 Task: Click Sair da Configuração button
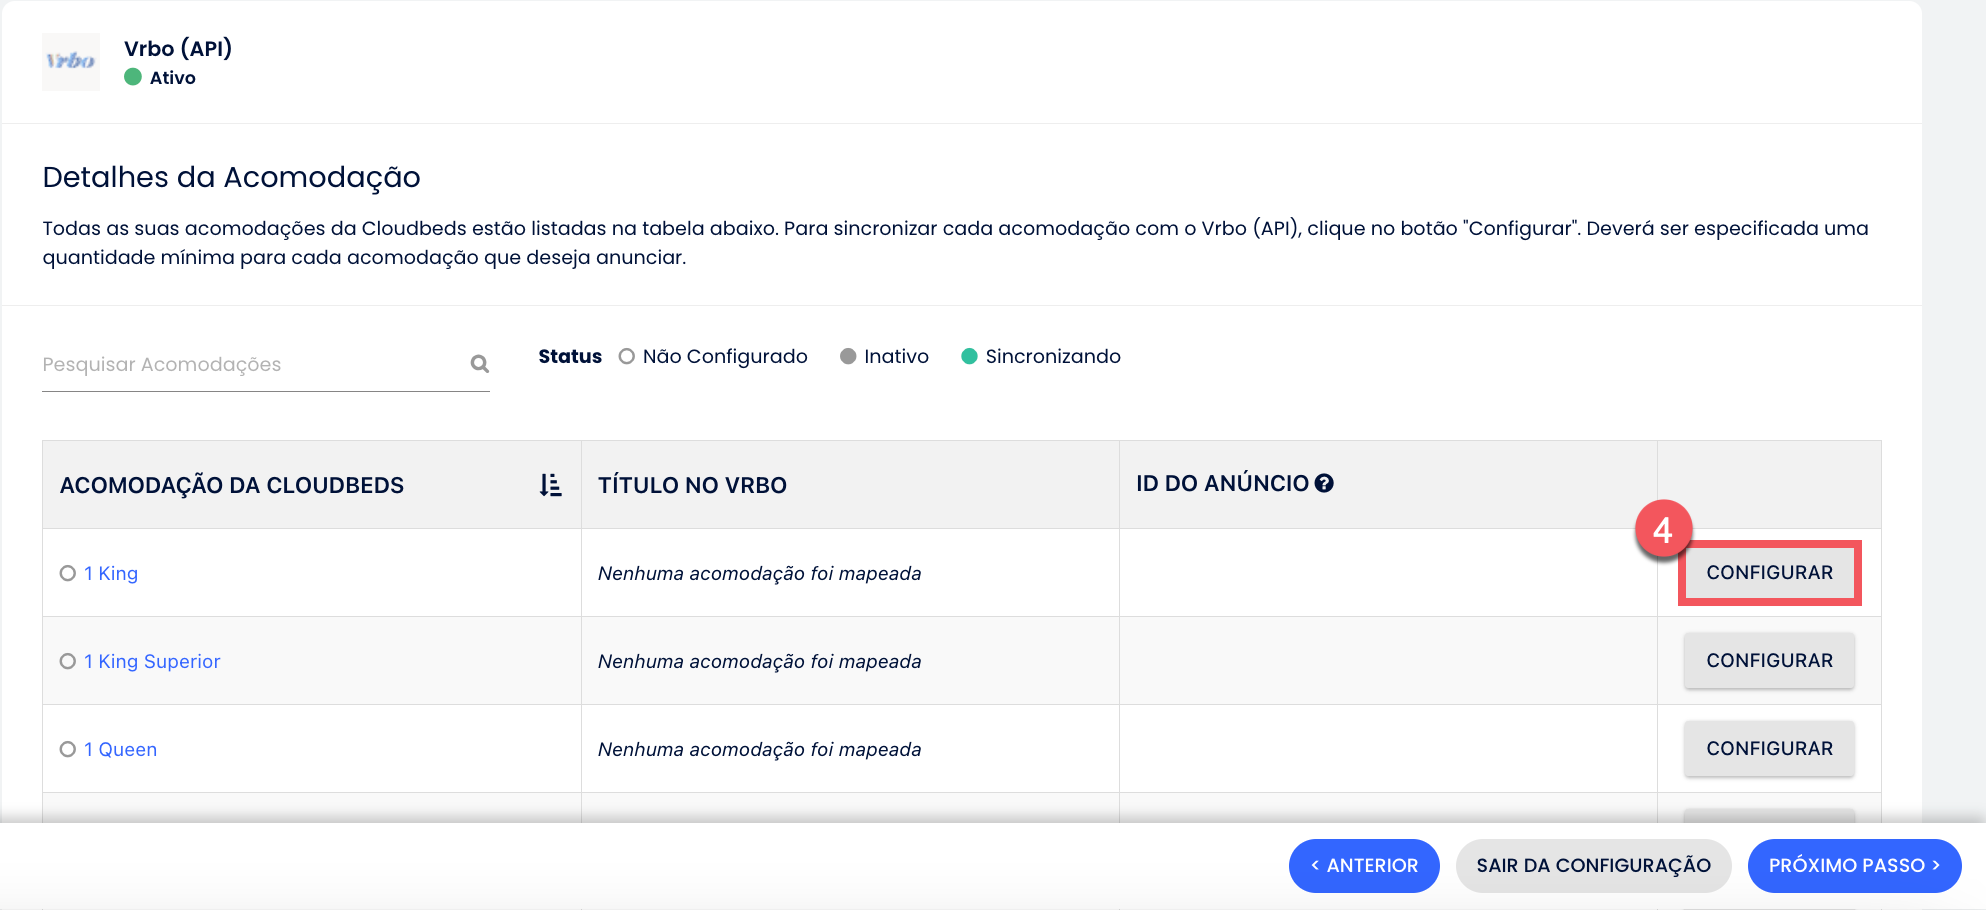tap(1594, 866)
